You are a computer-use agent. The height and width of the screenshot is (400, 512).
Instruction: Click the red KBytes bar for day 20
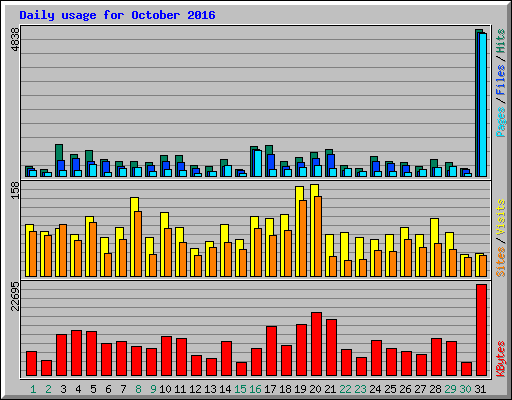316,344
